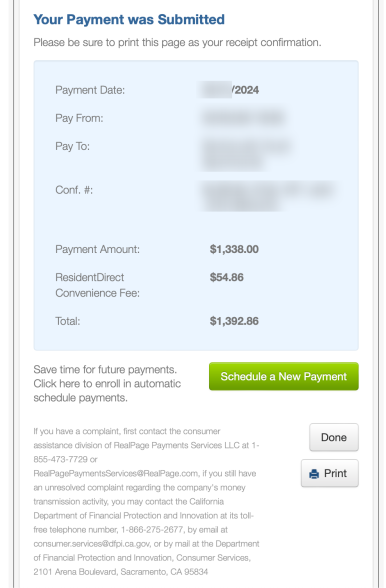The image size is (386, 588).
Task: Click the automatic schedule payments enrollment text
Action: tap(107, 384)
